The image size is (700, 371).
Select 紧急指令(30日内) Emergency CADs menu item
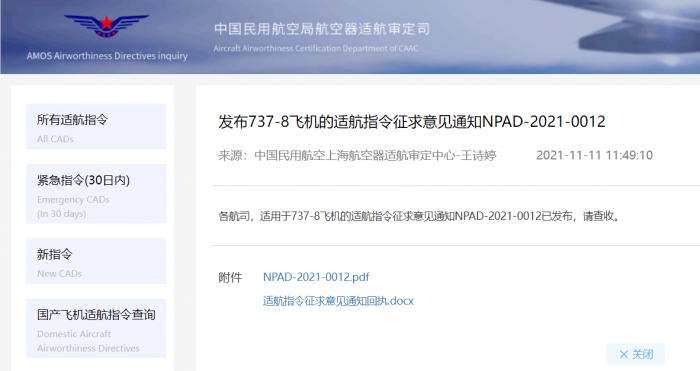96,193
